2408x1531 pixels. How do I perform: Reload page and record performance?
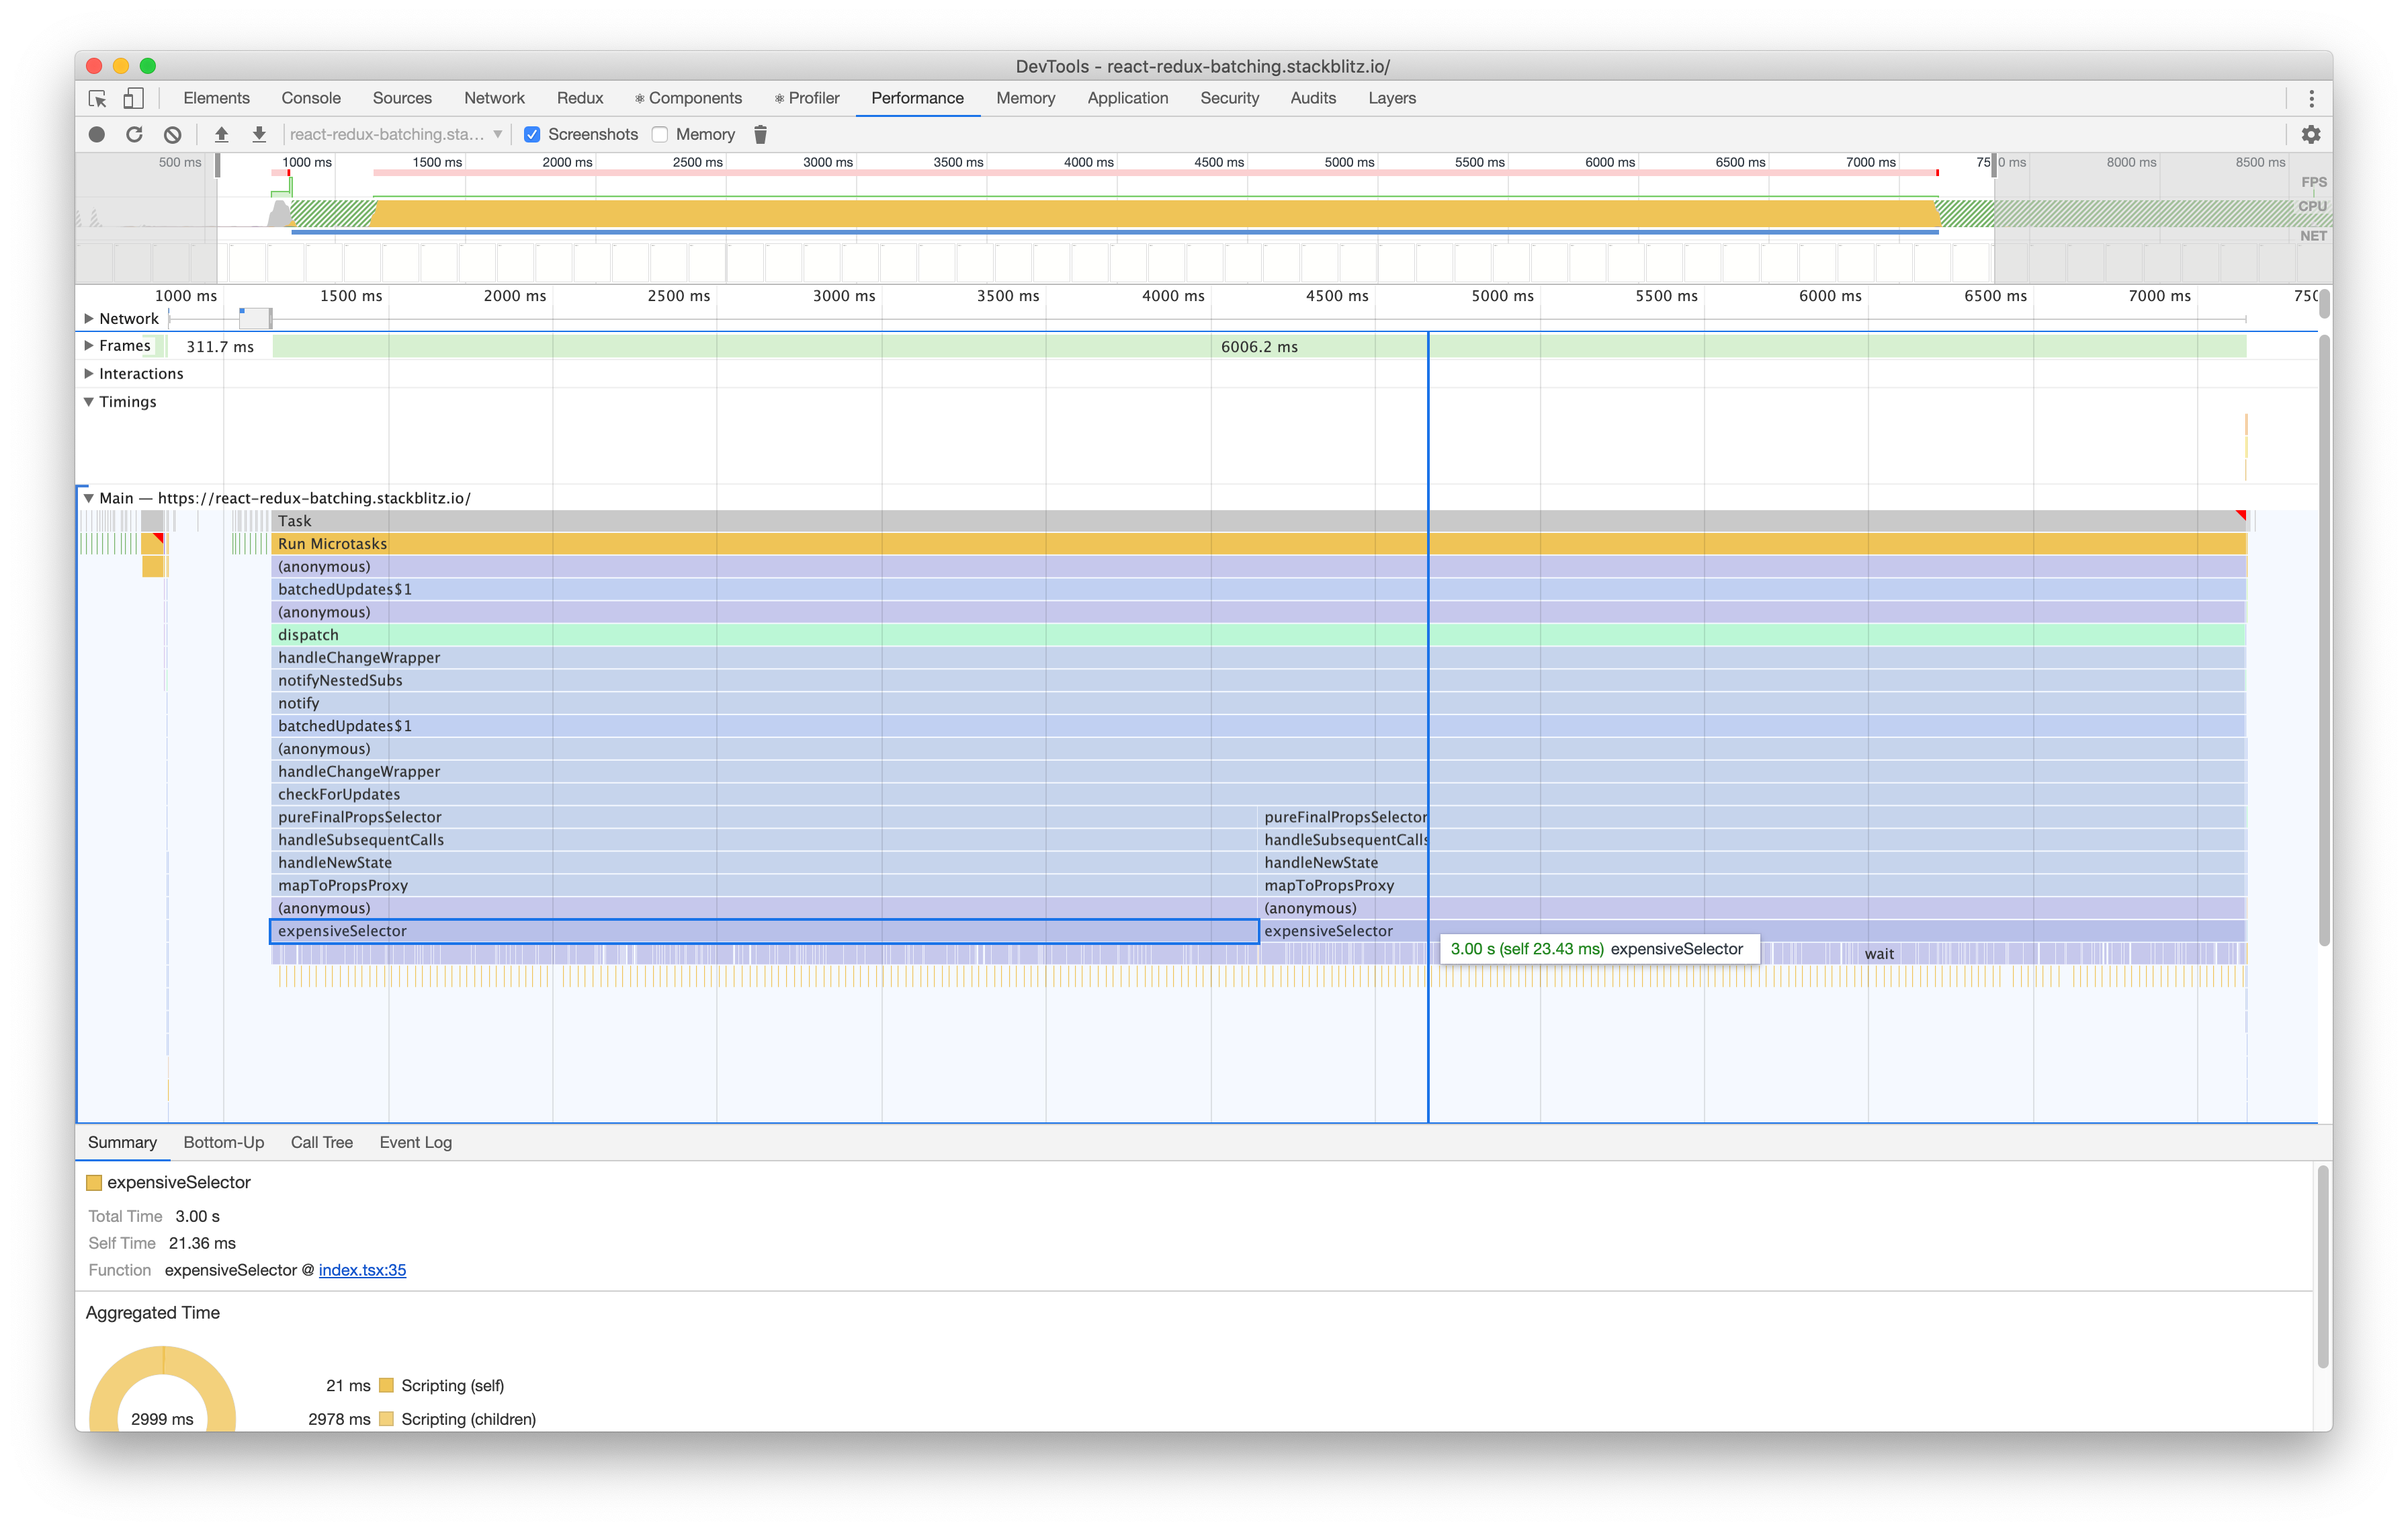pos(135,134)
